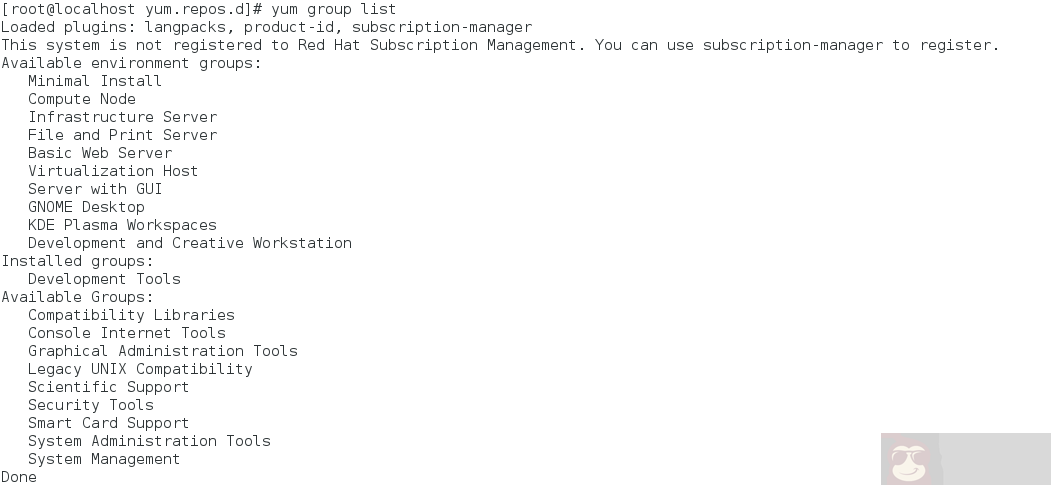The image size is (1061, 490).
Task: Select the 'Compatibility Libraries' line
Action: click(x=131, y=315)
